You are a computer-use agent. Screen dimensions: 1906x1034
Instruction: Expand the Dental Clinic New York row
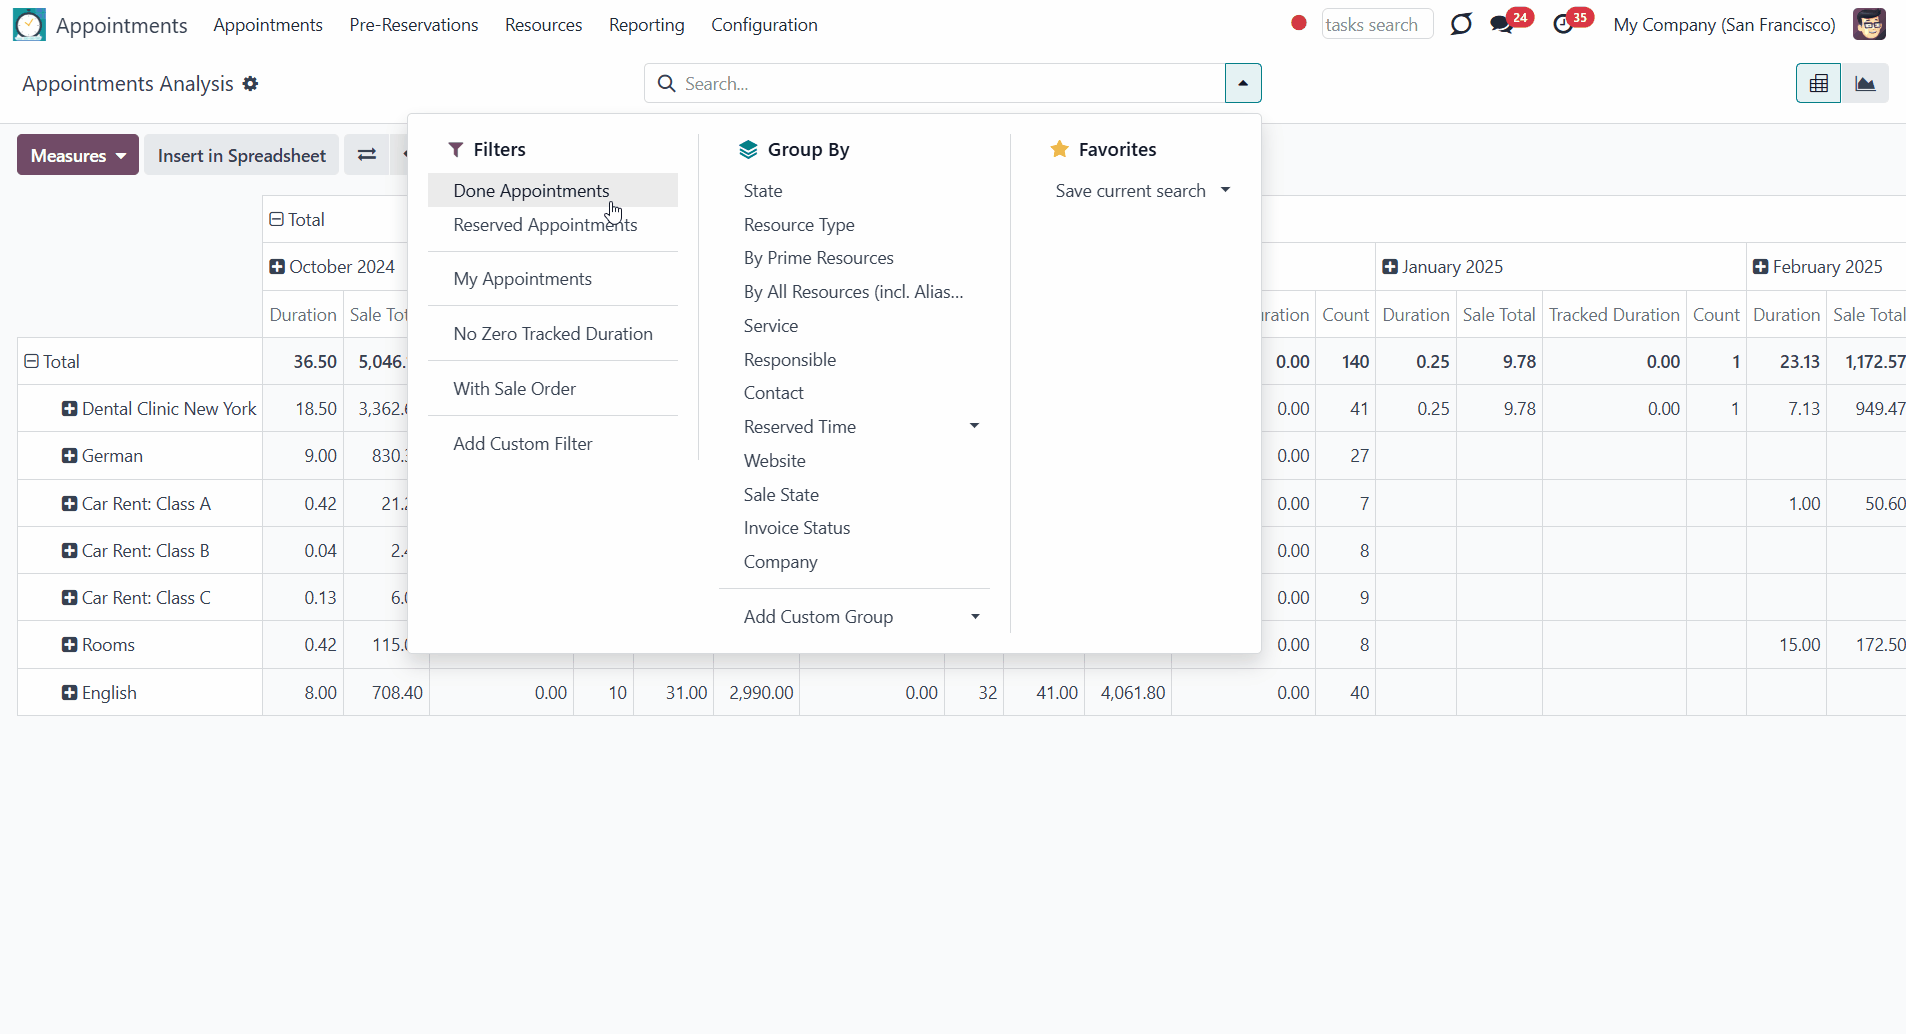69,408
